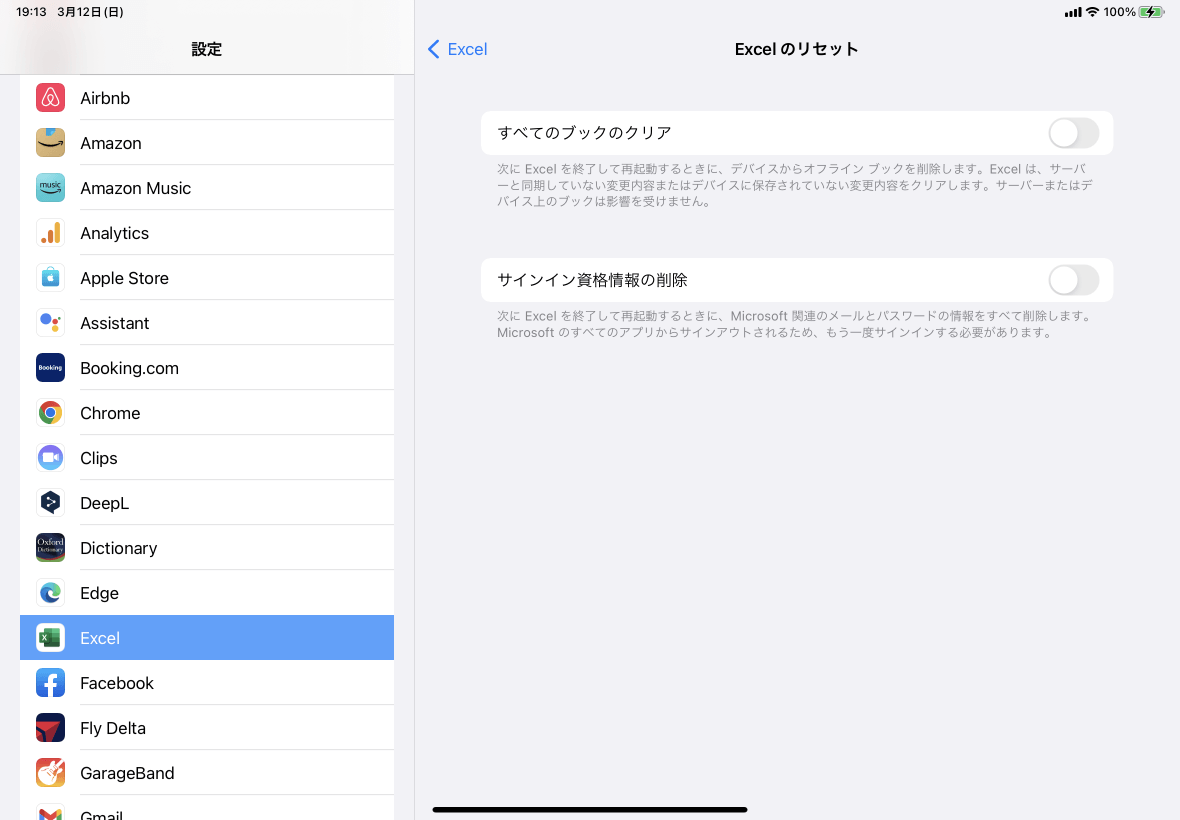The width and height of the screenshot is (1180, 820).
Task: Open Amazon settings row
Action: click(207, 143)
